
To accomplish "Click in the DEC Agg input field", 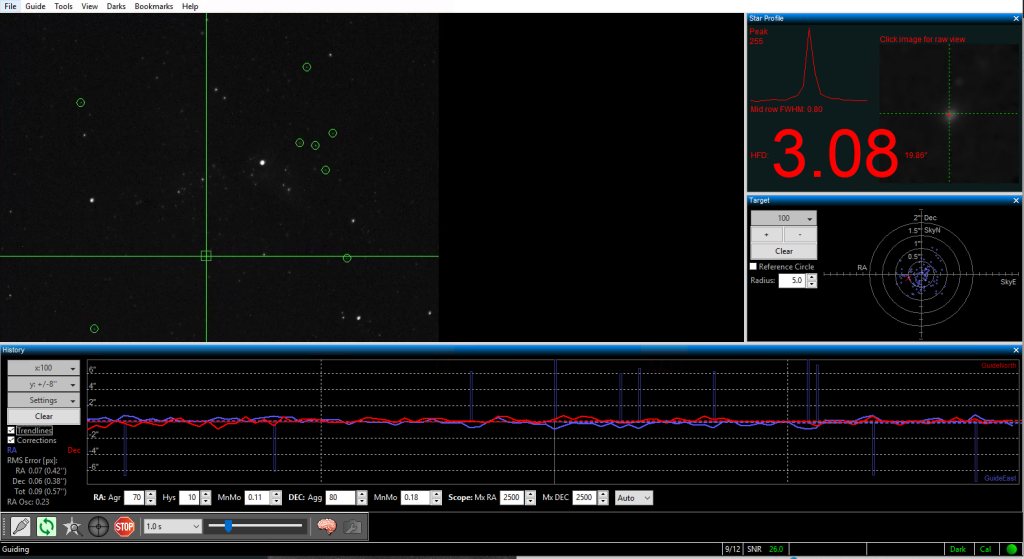I will pos(340,498).
